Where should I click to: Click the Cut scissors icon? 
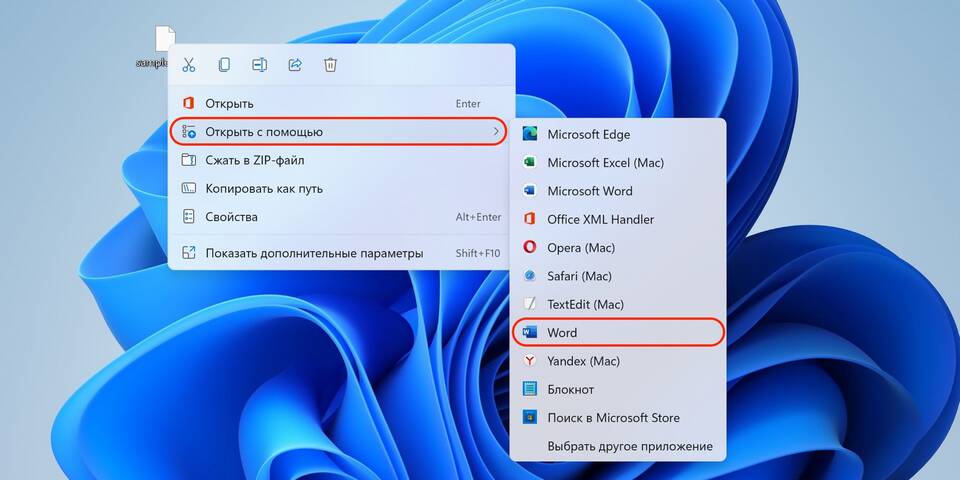pyautogui.click(x=189, y=65)
